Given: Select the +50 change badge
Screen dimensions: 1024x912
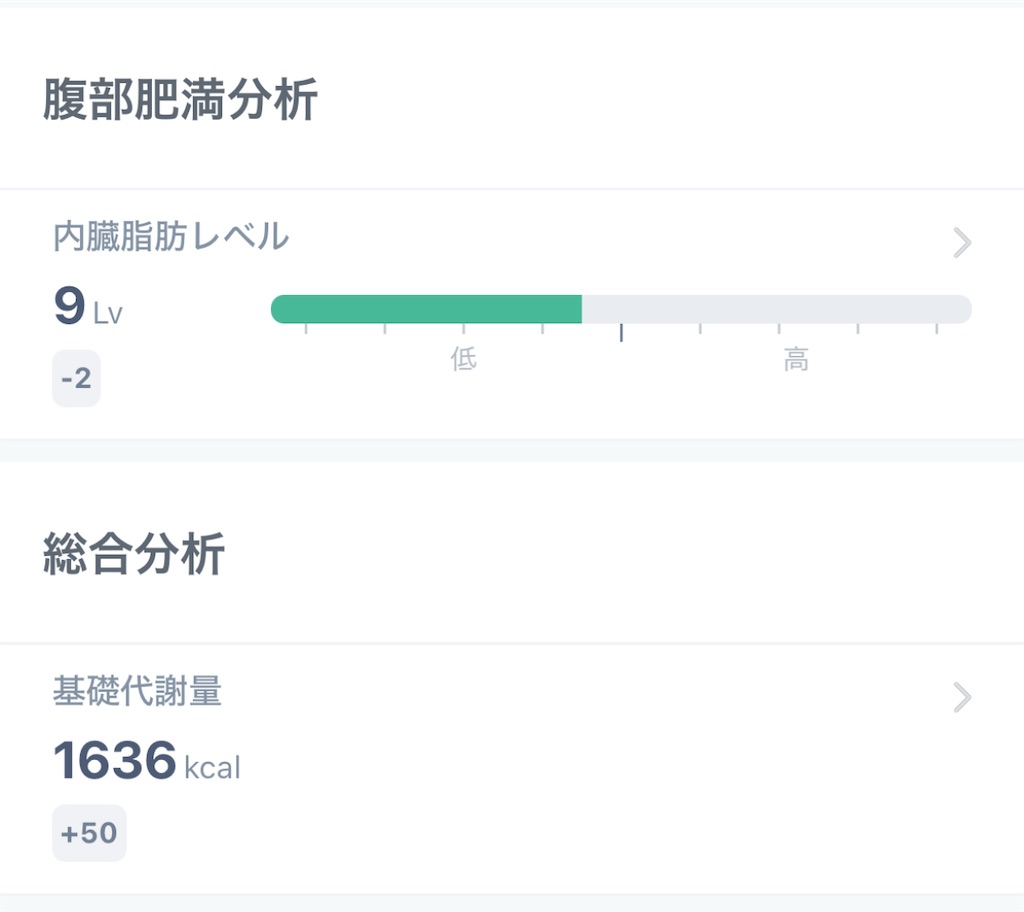Looking at the screenshot, I should coord(89,833).
